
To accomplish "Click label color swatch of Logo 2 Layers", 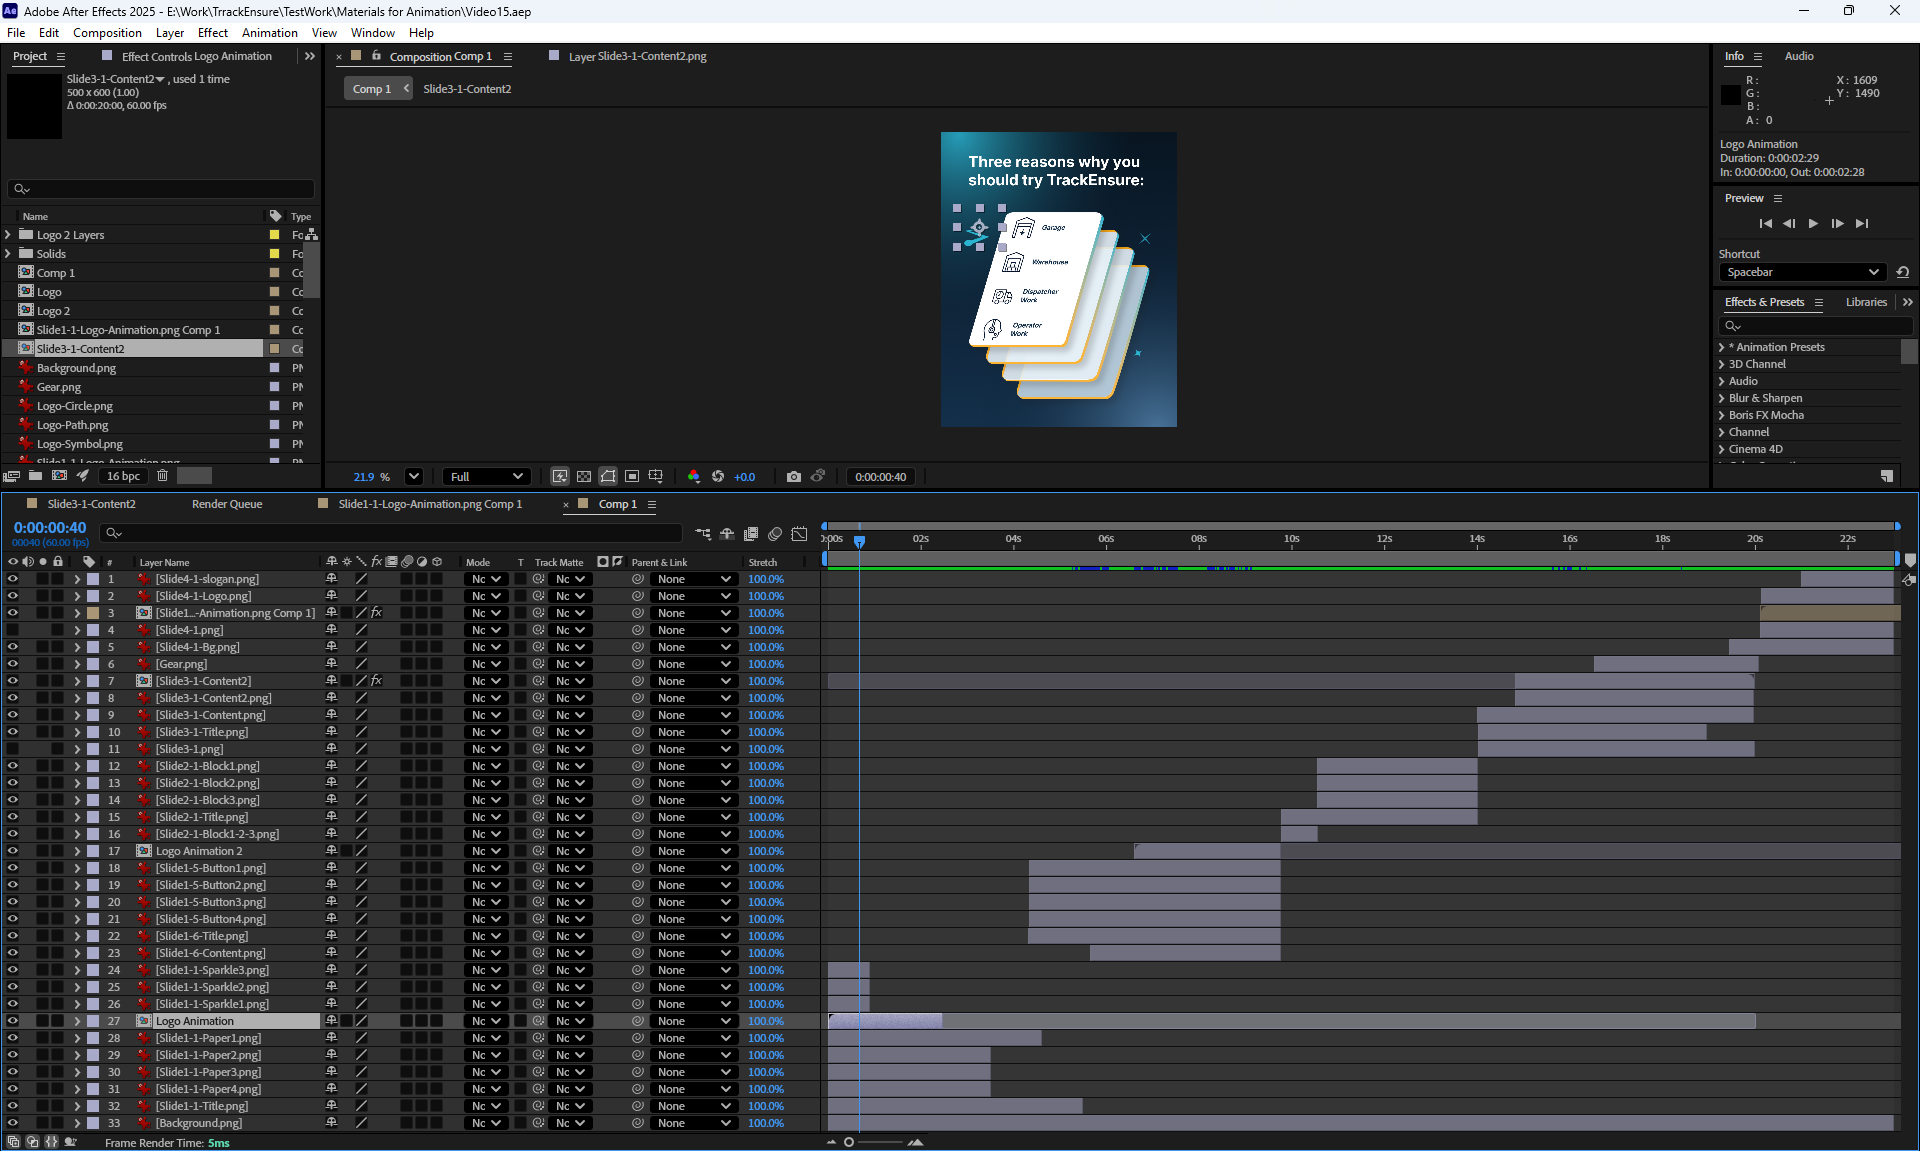I will click(x=274, y=235).
